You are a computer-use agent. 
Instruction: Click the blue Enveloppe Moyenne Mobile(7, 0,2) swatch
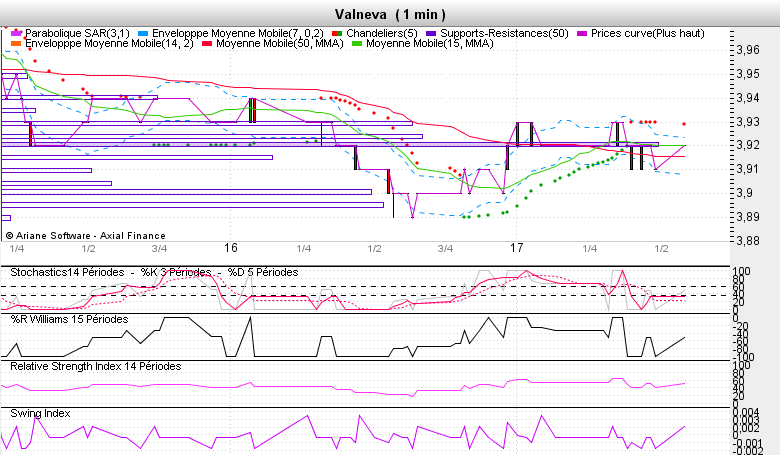143,33
